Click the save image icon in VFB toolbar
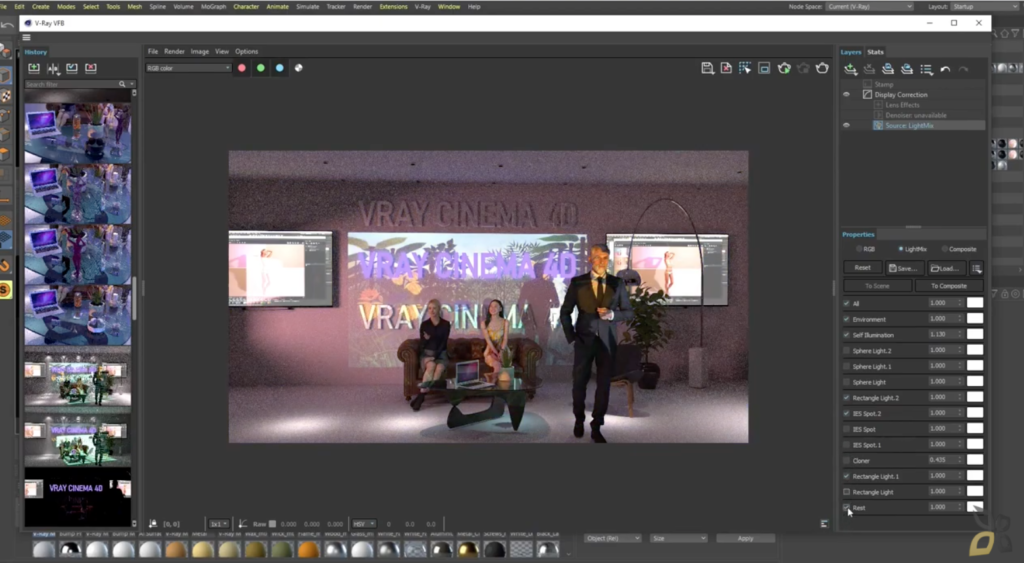This screenshot has height=563, width=1024. pos(707,68)
